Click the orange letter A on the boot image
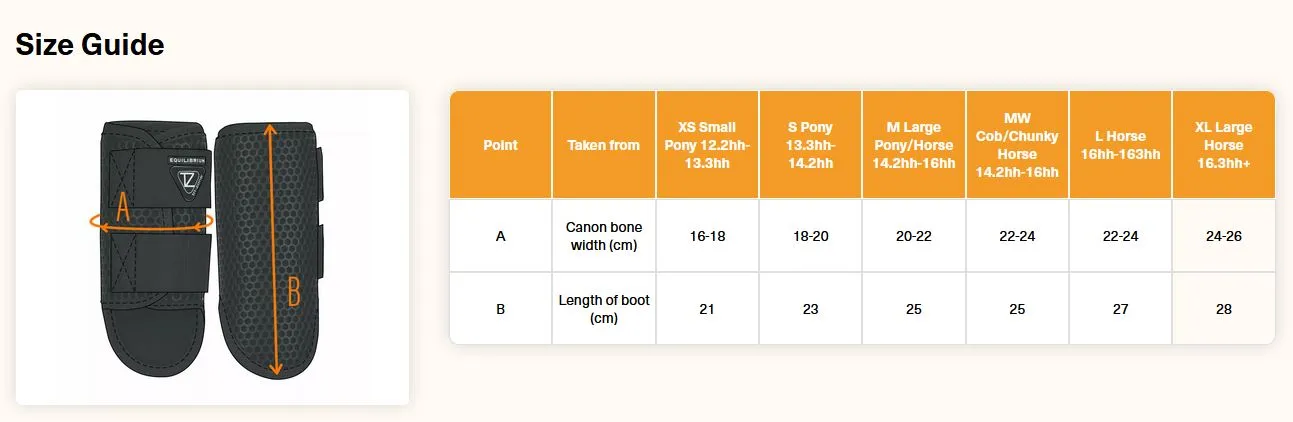 [x=123, y=207]
